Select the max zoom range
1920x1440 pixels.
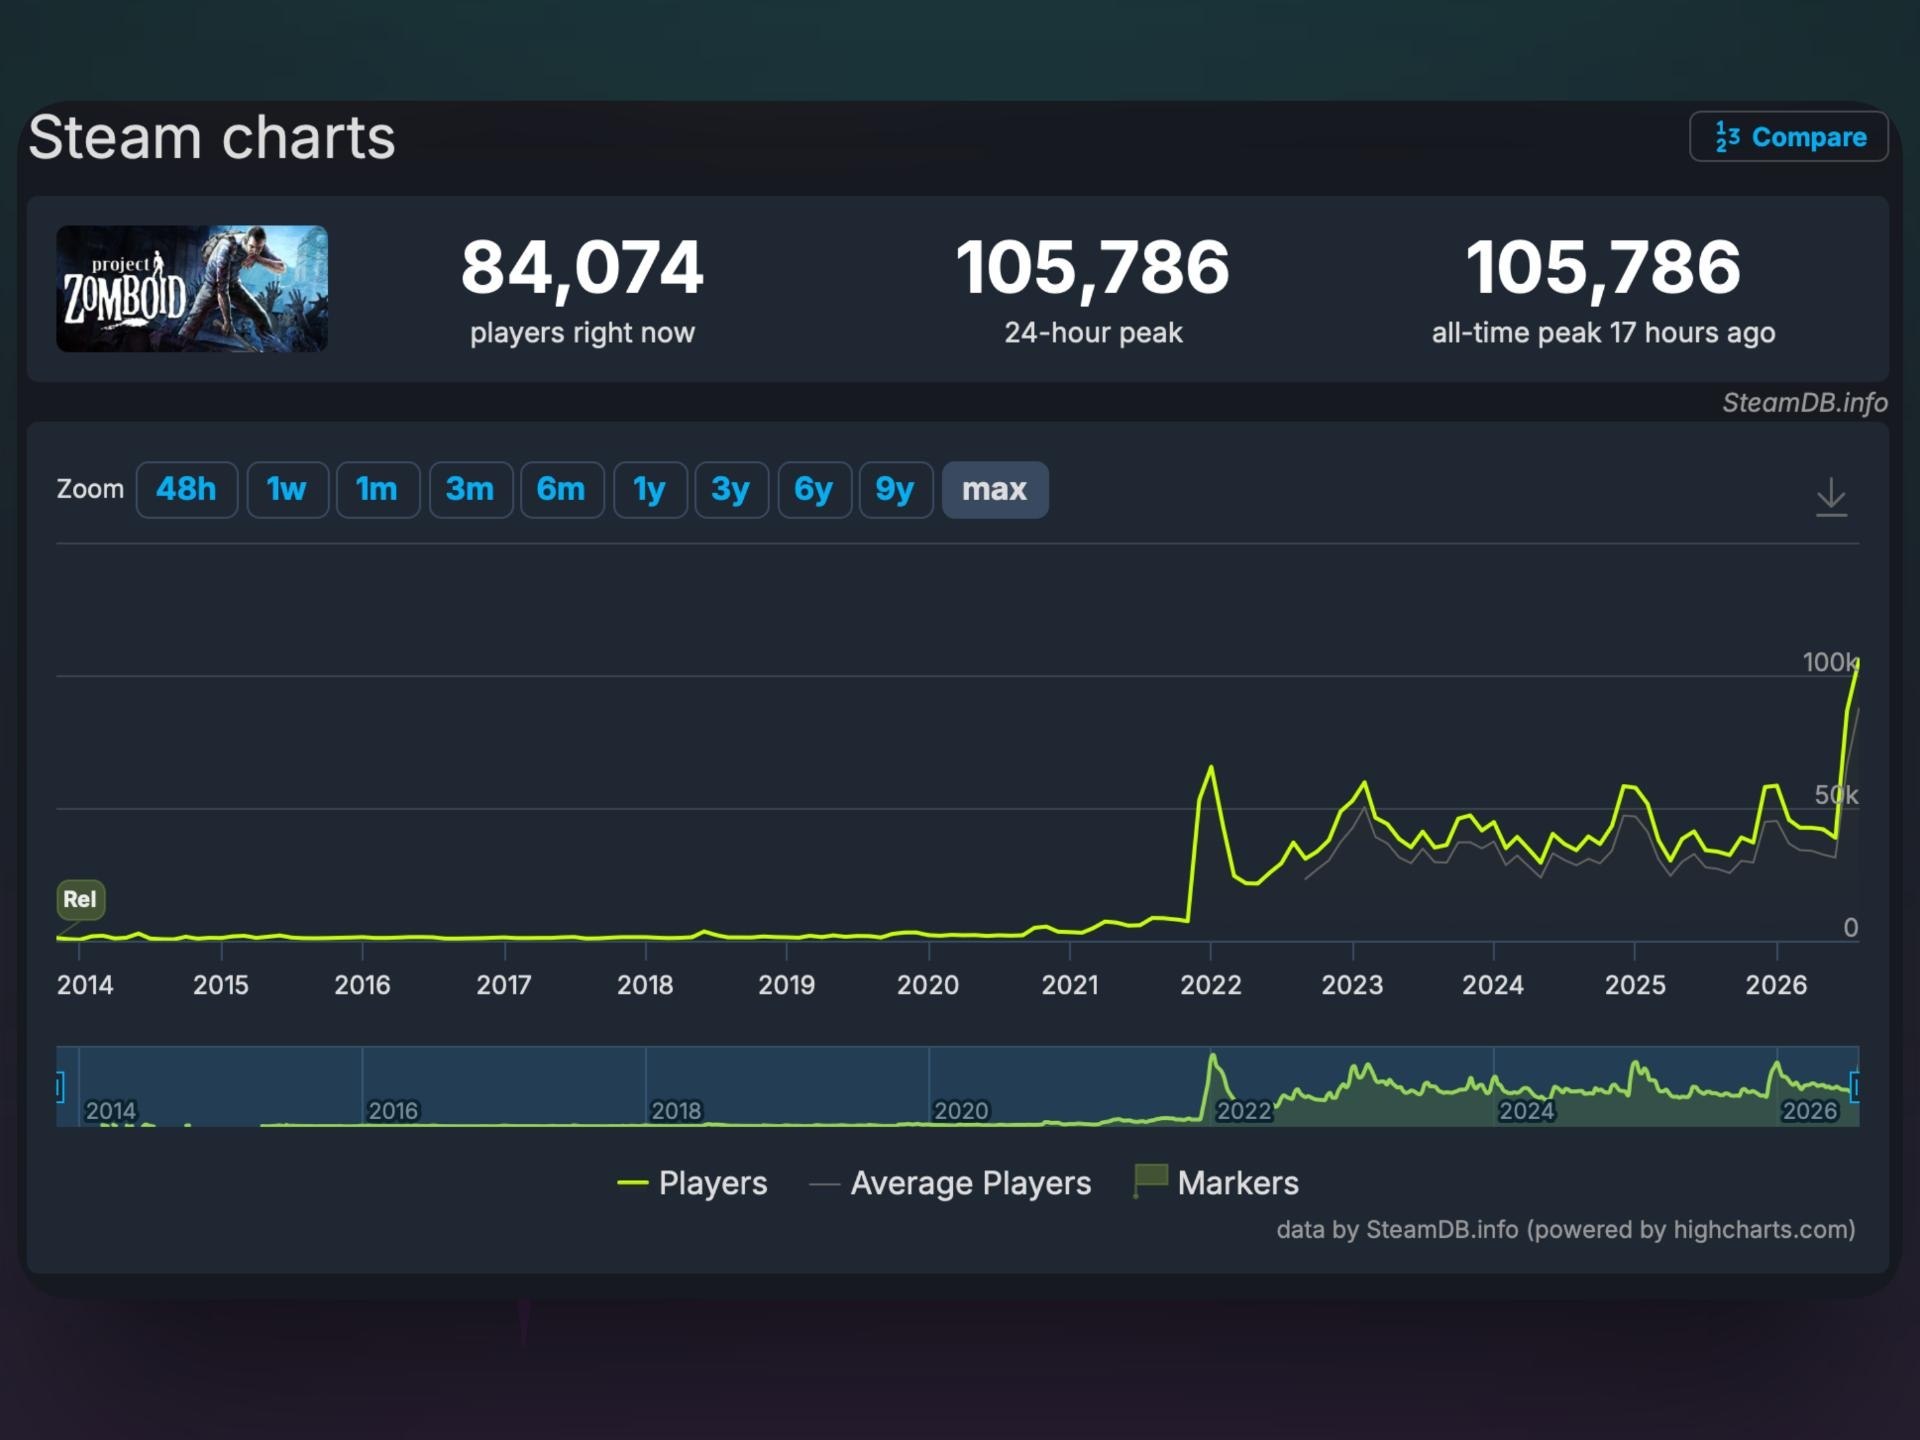[995, 489]
